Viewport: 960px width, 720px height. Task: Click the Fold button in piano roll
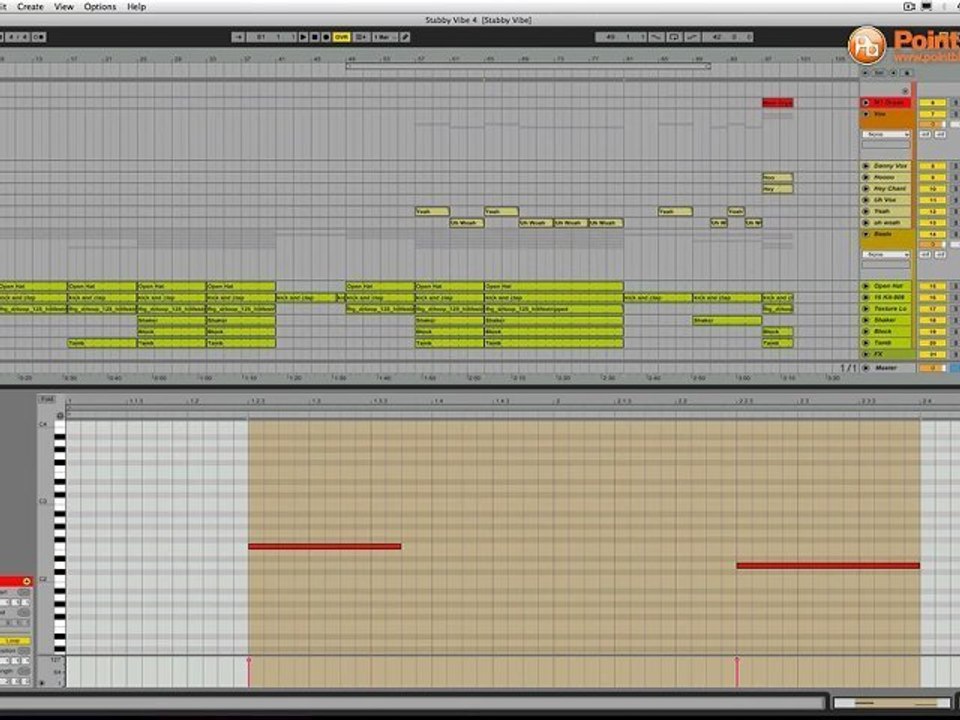tap(47, 399)
